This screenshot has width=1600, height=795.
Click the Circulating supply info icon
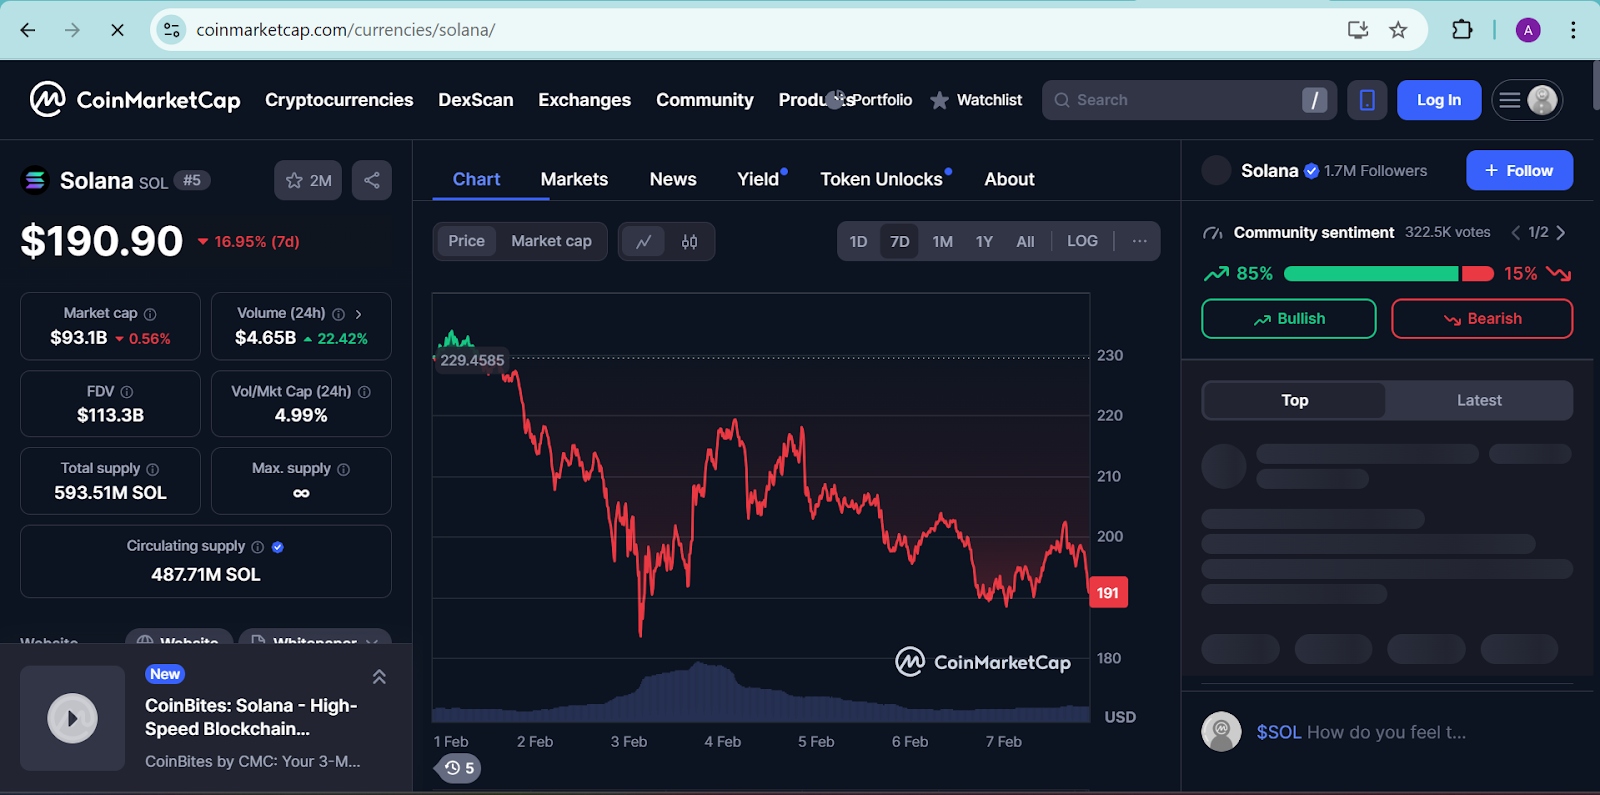[257, 547]
